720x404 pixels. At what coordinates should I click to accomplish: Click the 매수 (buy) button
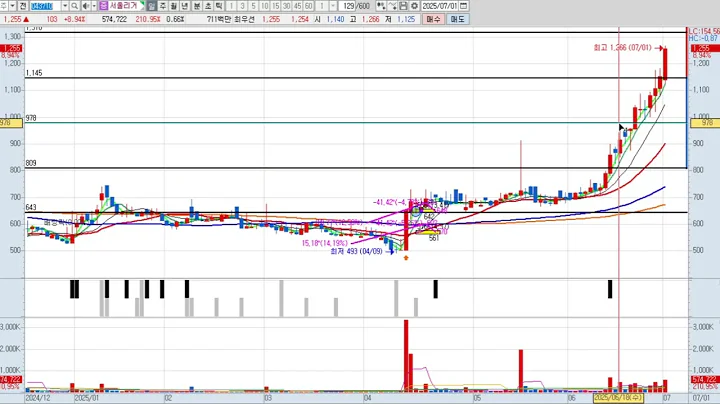point(433,19)
